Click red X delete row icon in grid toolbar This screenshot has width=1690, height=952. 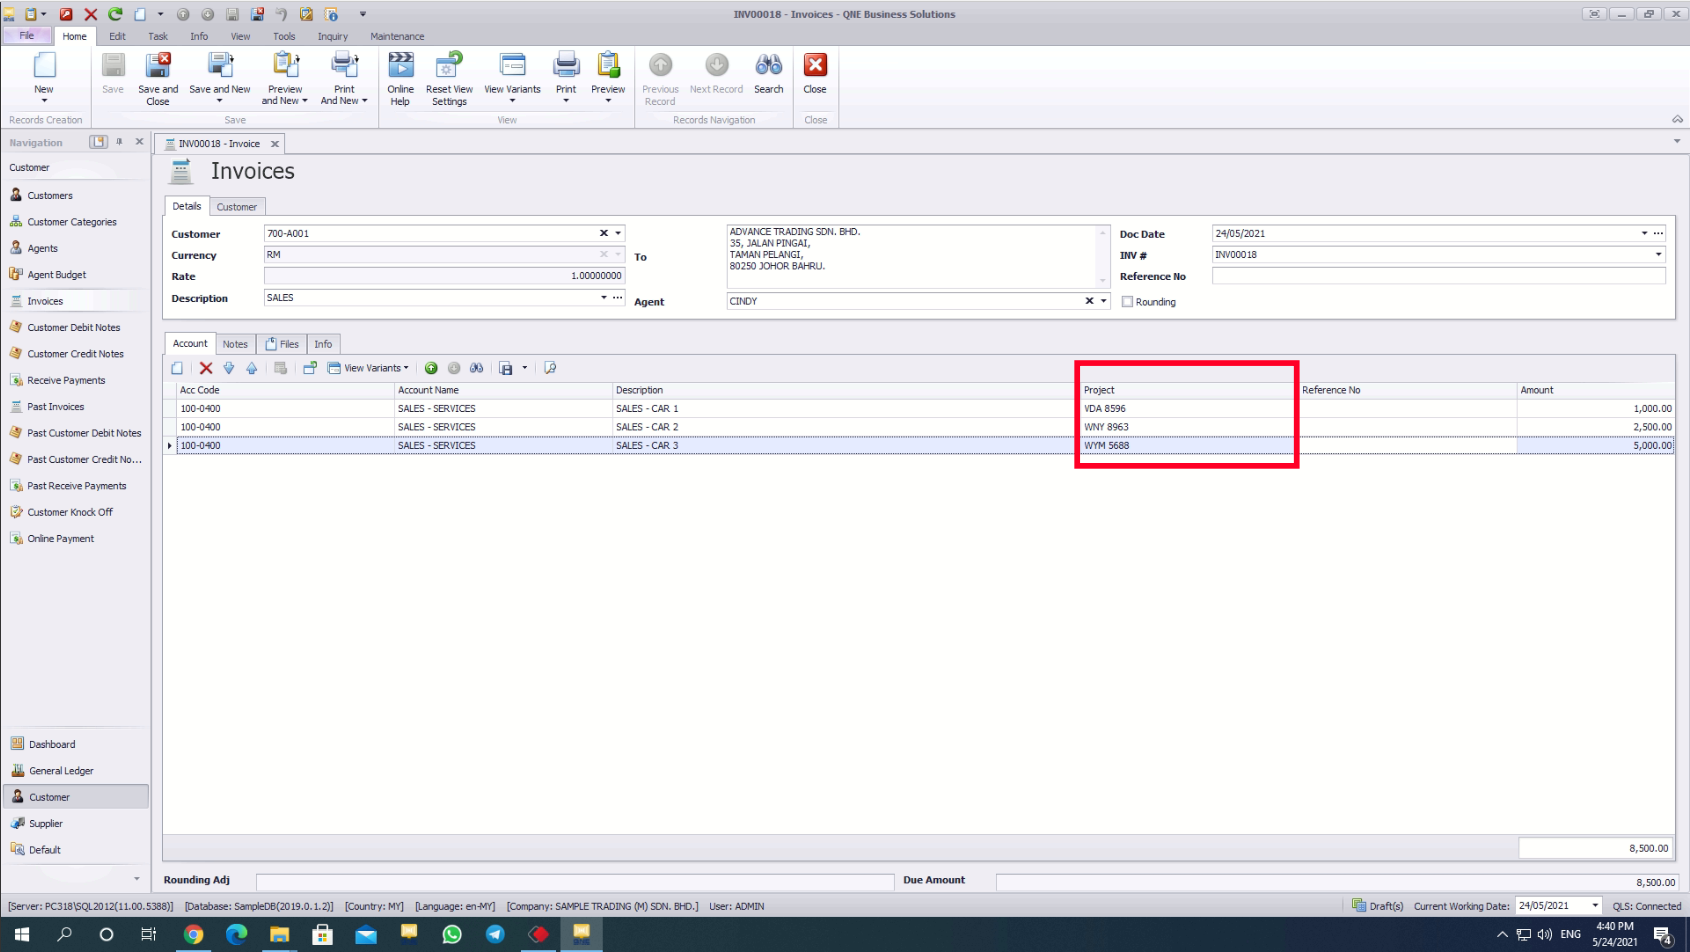[206, 368]
